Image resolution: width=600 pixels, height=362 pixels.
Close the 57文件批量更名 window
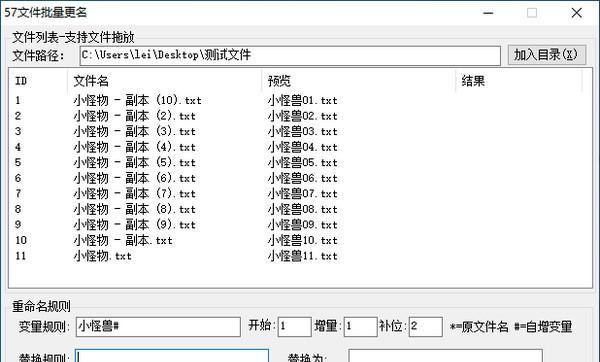click(576, 13)
